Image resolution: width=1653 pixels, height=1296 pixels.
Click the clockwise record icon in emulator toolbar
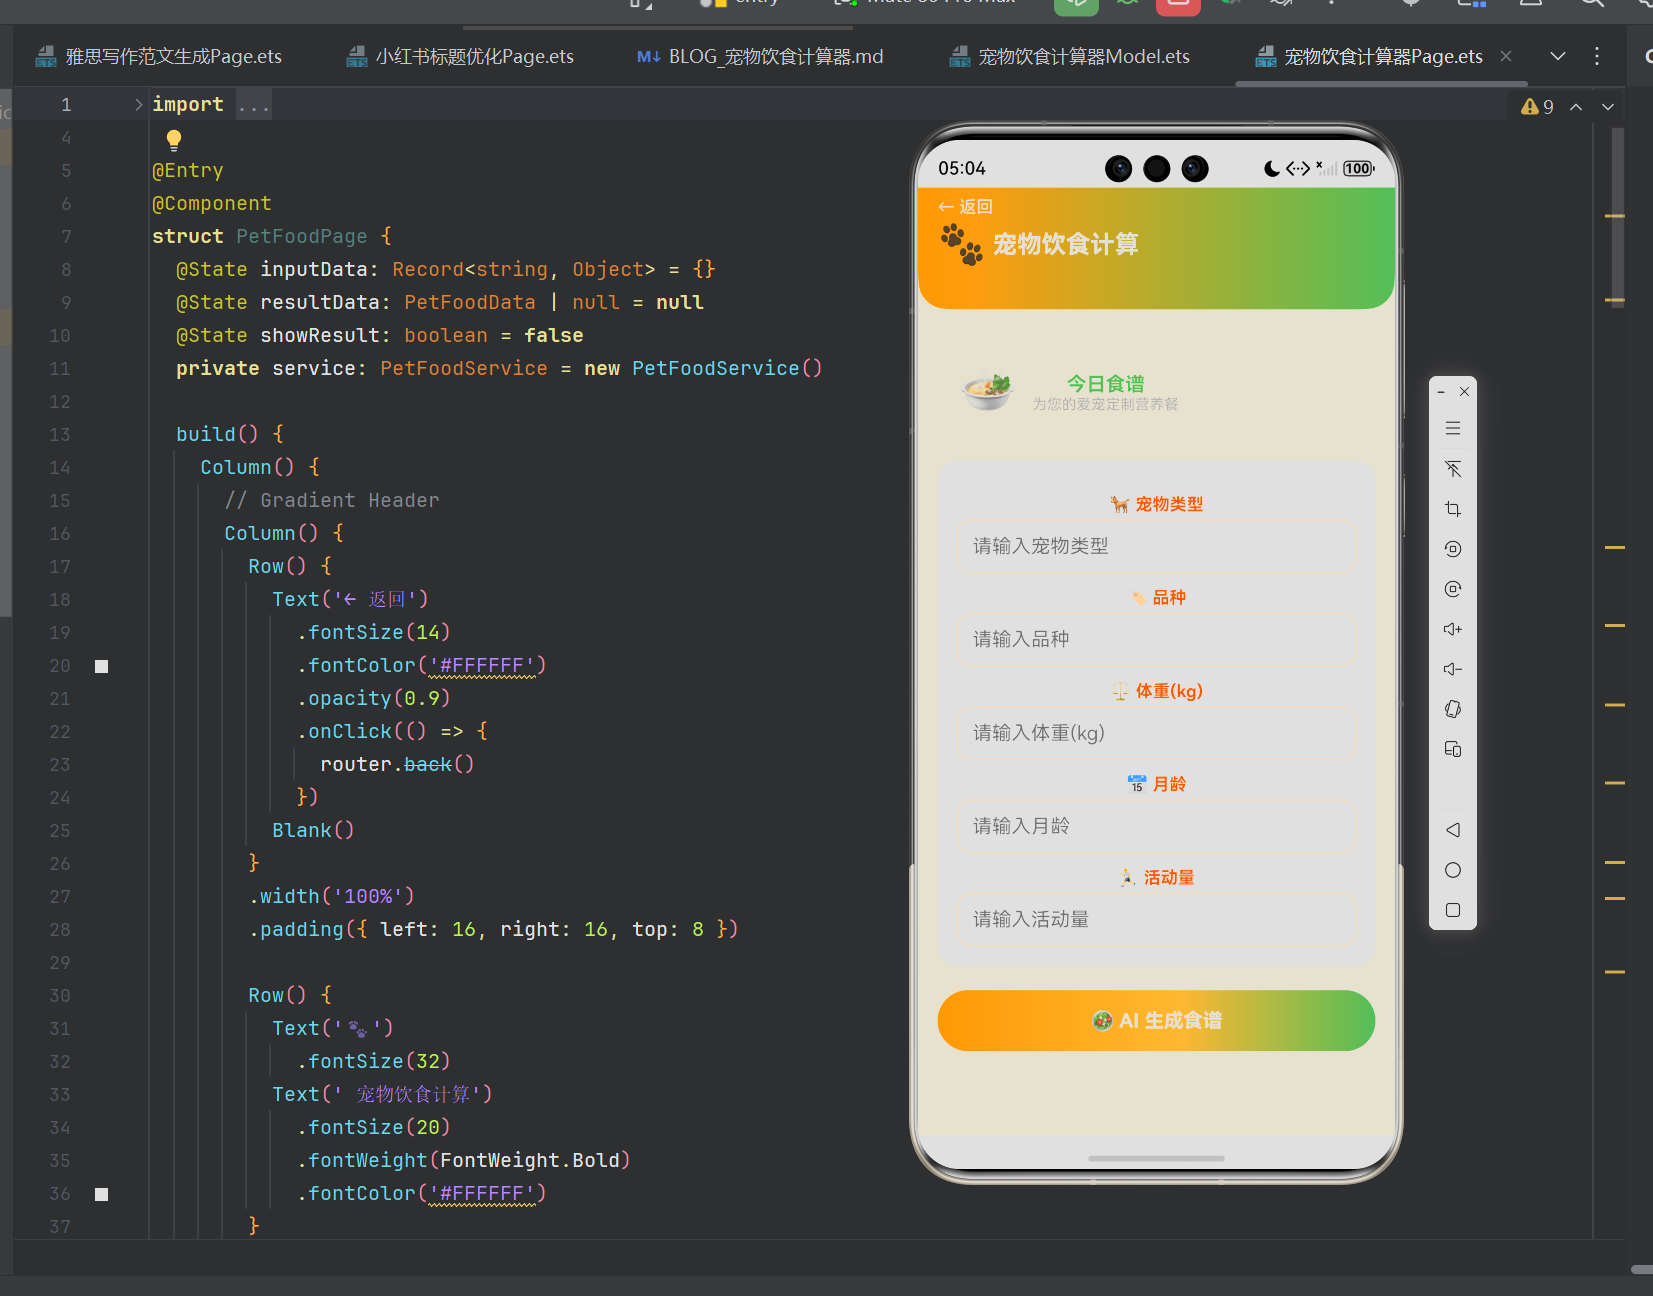(1453, 589)
